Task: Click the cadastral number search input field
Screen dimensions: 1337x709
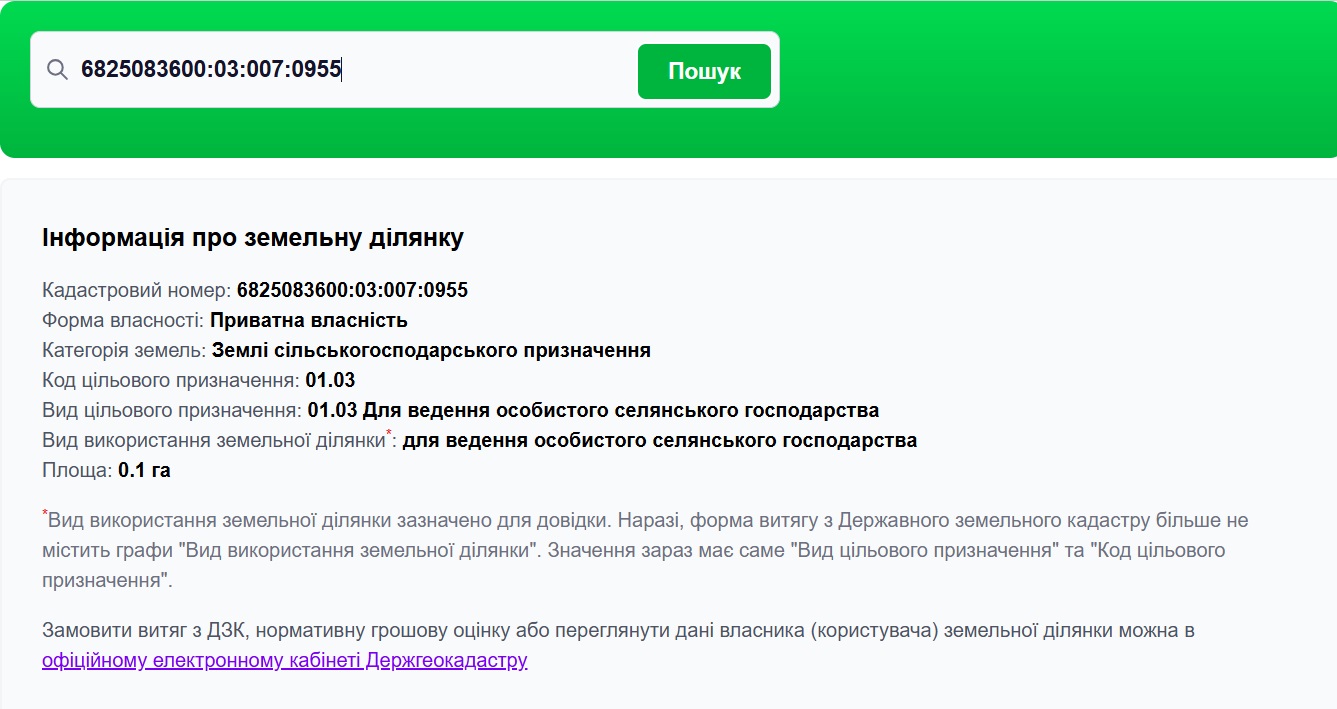Action: click(350, 70)
